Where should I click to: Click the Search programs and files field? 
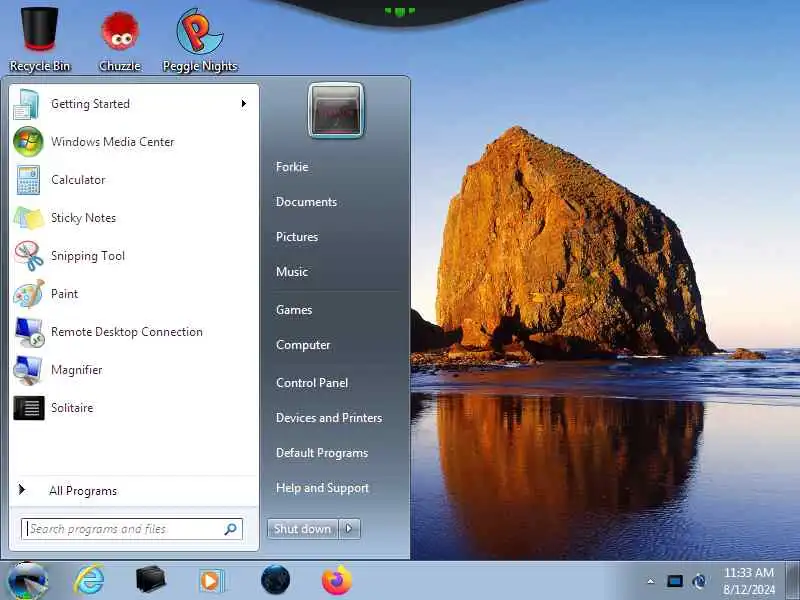(132, 529)
